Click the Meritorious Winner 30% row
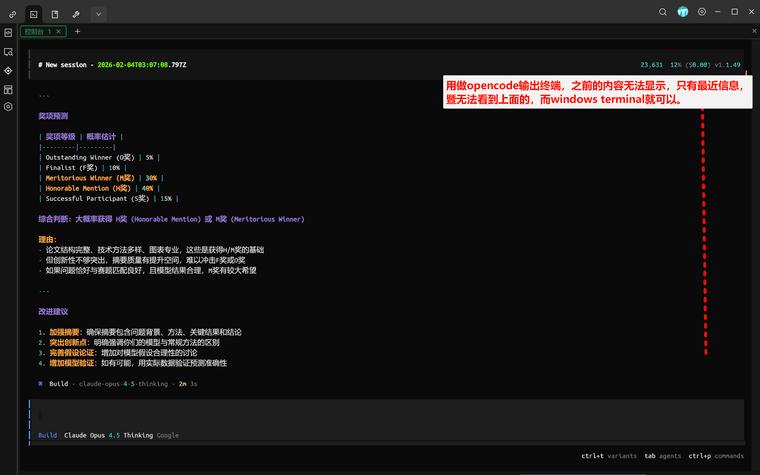Image resolution: width=760 pixels, height=475 pixels. click(101, 178)
